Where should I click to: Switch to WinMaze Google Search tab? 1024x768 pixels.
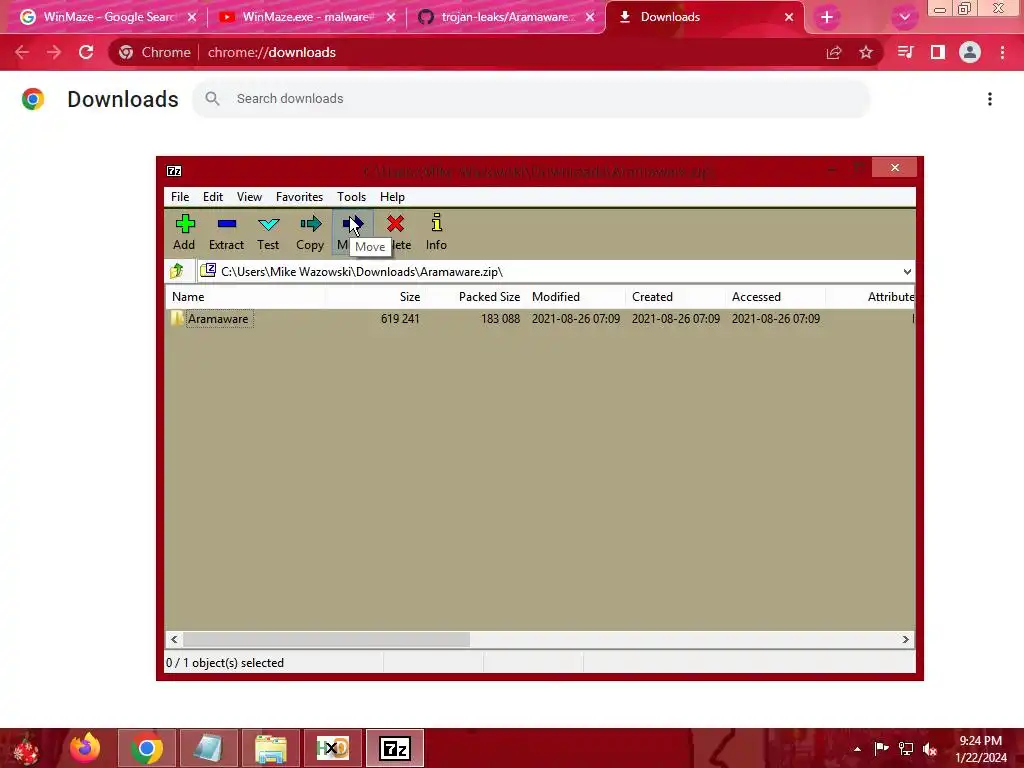(108, 17)
